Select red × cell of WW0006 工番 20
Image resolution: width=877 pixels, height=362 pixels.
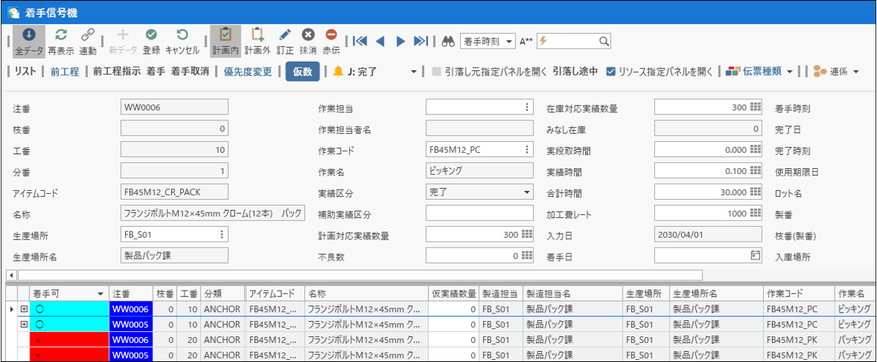(x=69, y=340)
